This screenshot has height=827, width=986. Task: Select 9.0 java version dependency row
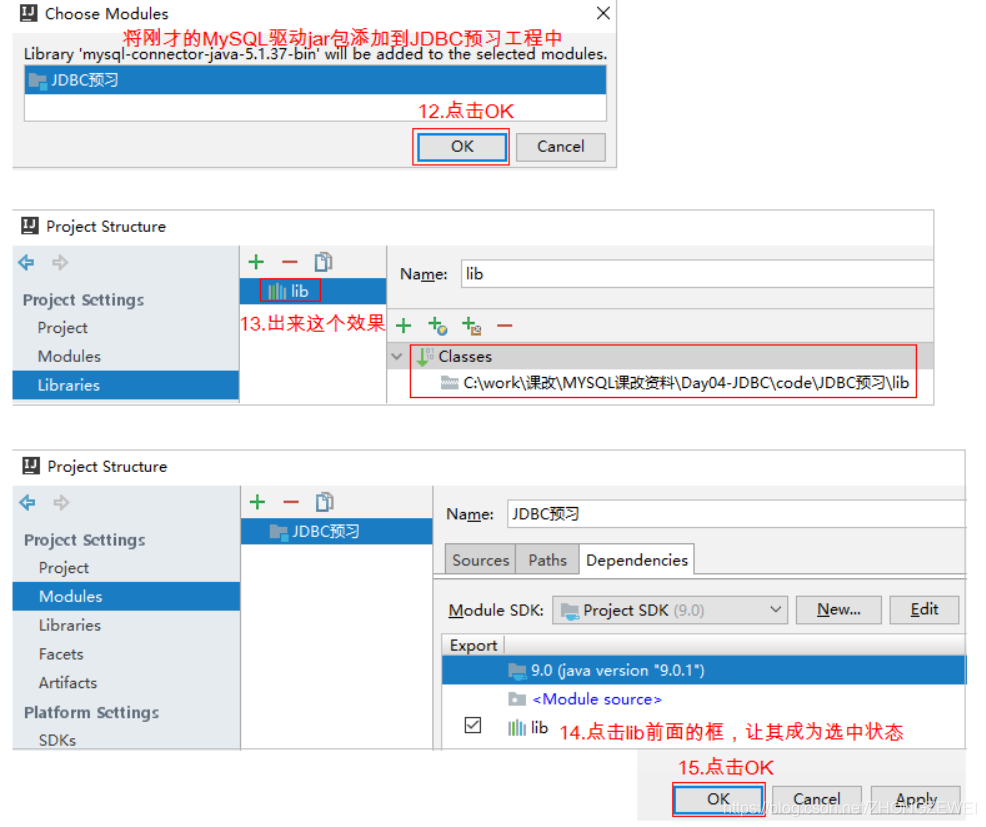[x=704, y=670]
